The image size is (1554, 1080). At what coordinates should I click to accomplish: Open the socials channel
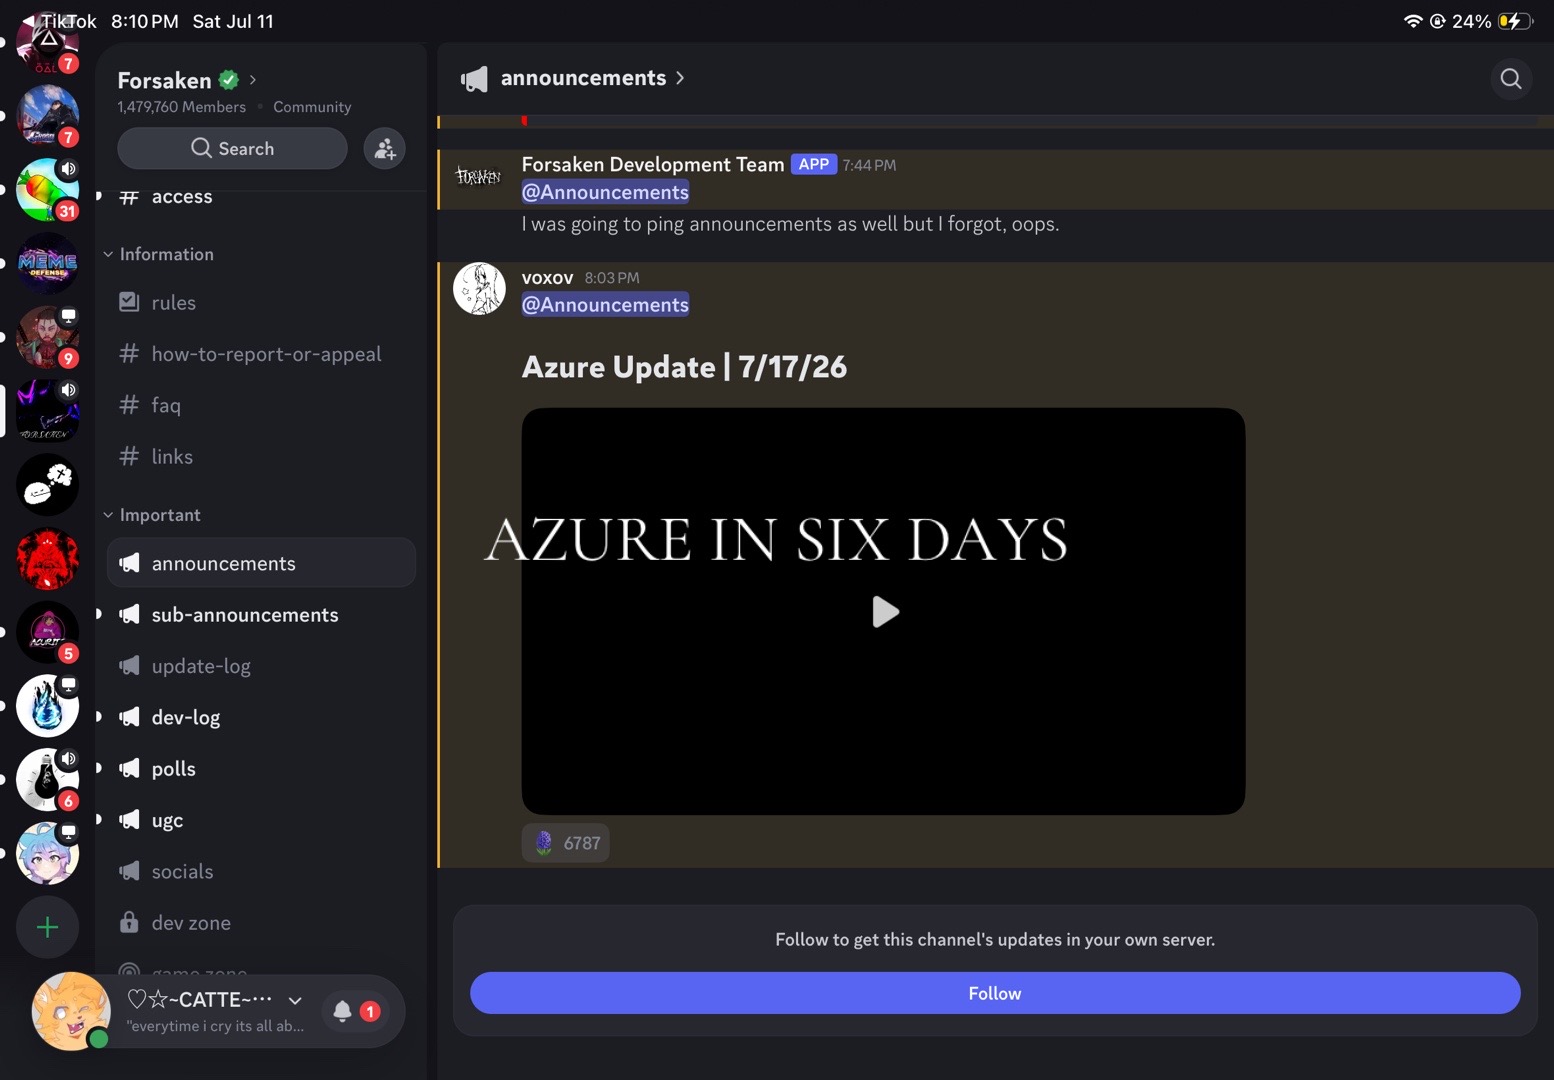coord(261,871)
